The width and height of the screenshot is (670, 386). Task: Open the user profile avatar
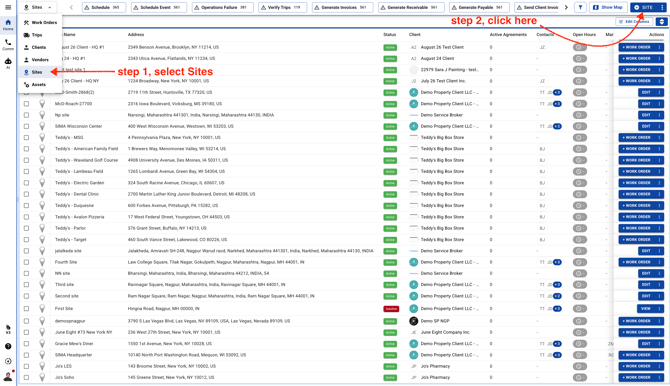tap(8, 376)
